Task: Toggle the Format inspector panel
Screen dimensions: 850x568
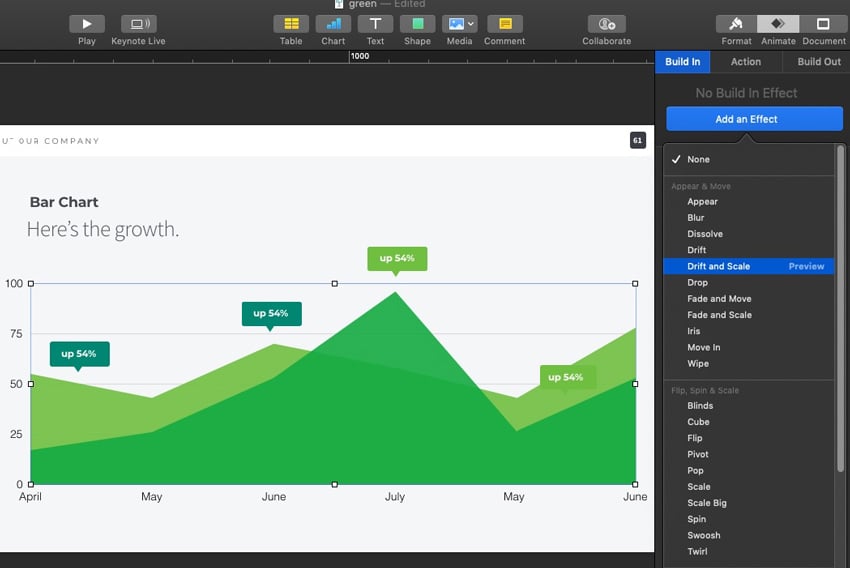Action: [x=736, y=24]
